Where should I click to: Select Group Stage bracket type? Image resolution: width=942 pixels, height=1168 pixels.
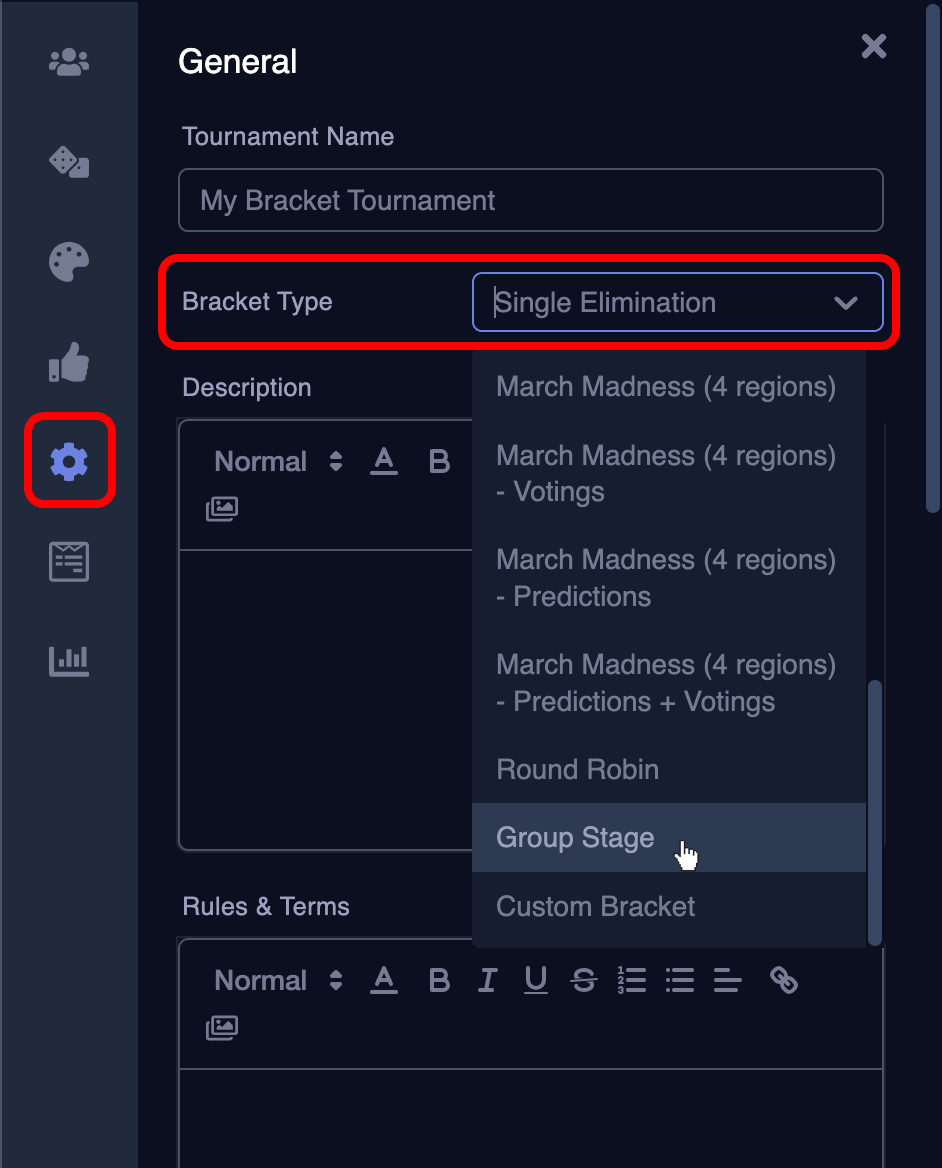coord(575,837)
